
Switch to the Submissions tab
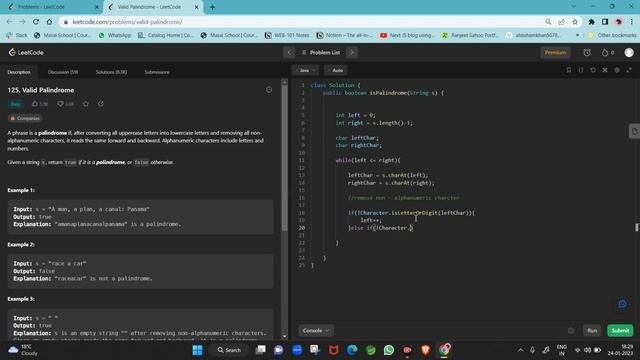[x=157, y=72]
